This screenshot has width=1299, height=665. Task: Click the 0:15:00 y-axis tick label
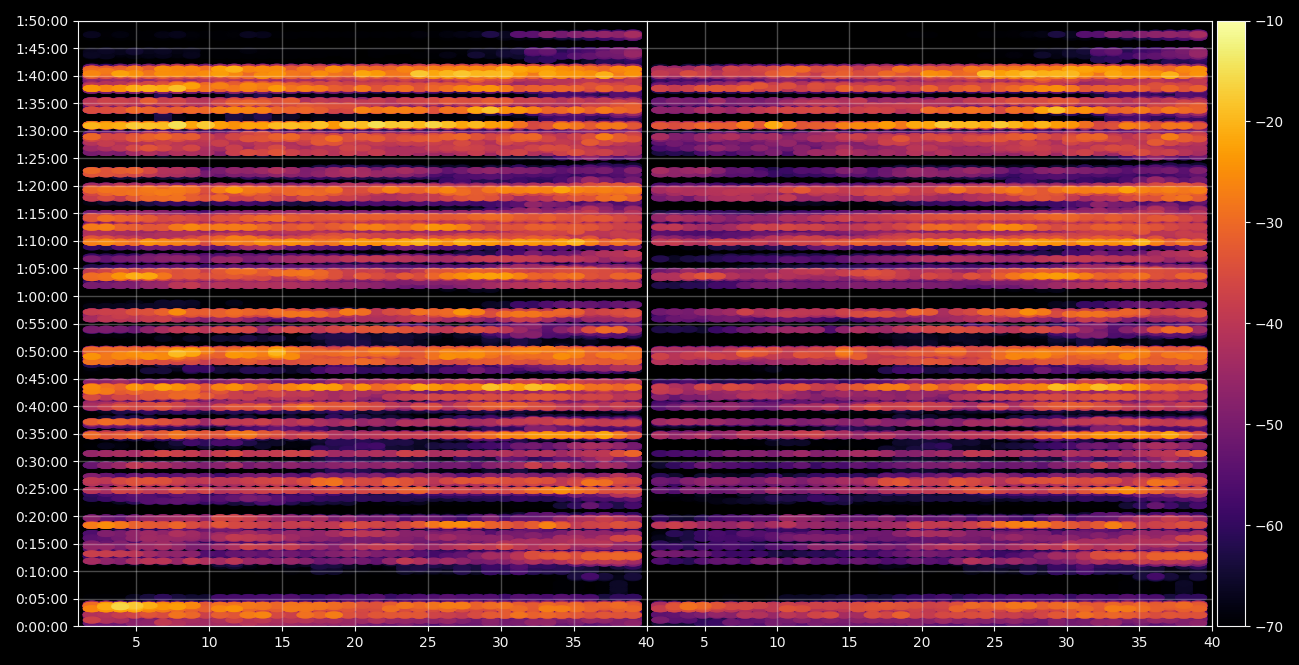[42, 544]
